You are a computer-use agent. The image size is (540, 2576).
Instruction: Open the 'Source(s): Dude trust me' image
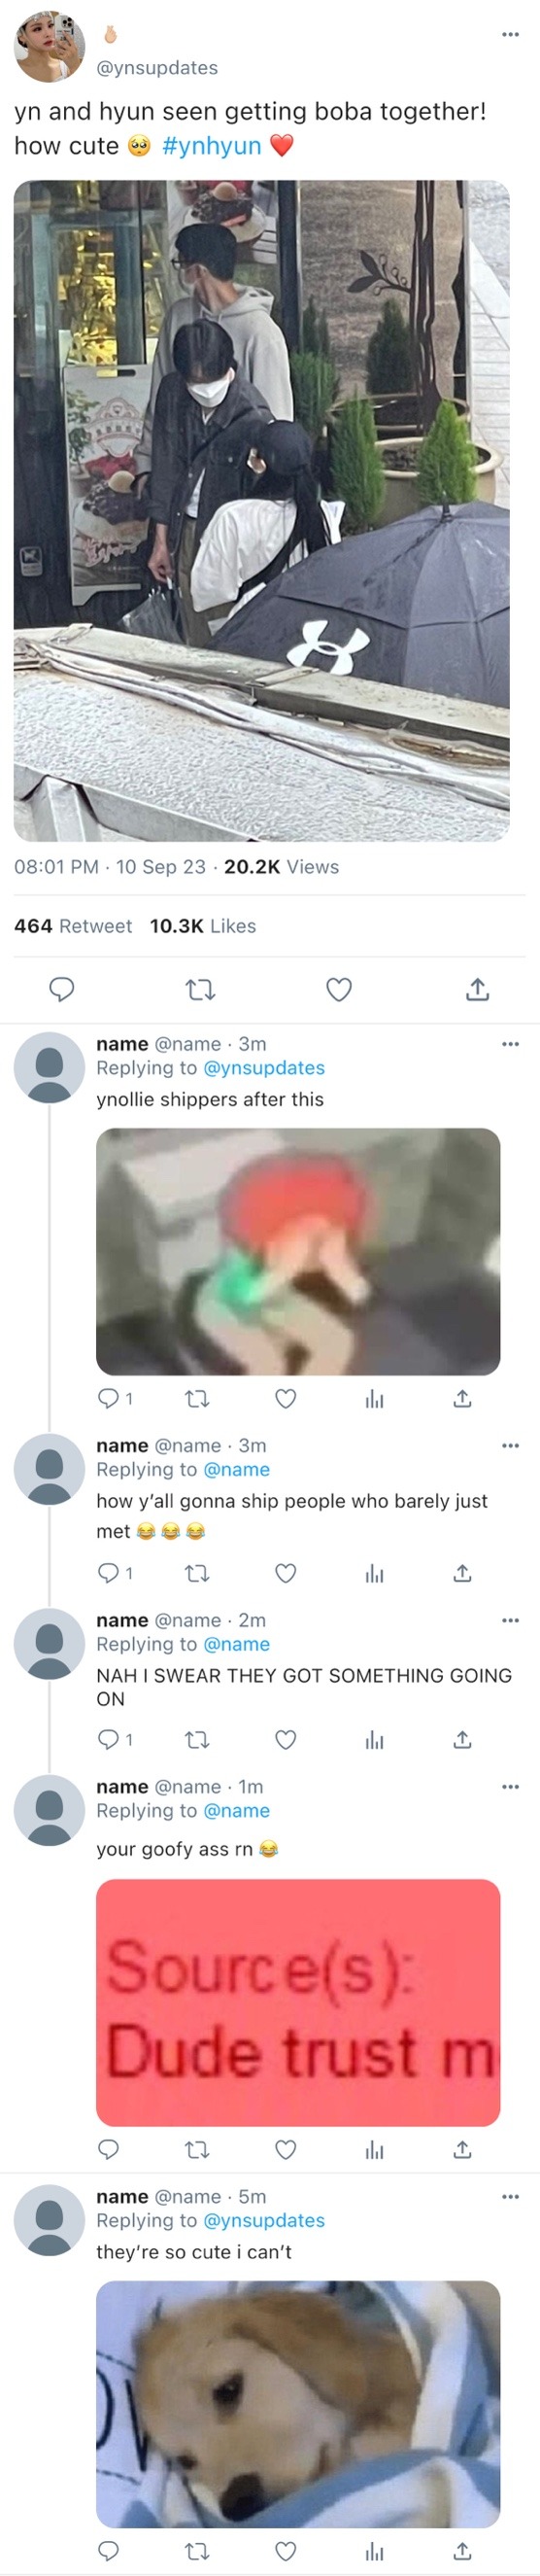[298, 2002]
